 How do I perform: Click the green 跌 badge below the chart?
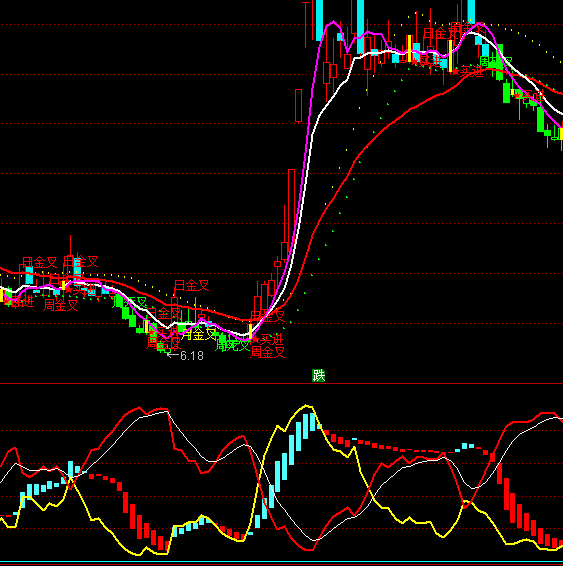(318, 375)
